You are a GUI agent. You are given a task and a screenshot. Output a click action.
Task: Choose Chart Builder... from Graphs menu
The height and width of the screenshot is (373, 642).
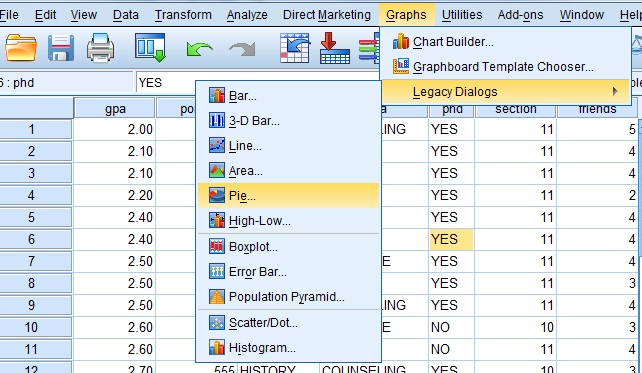click(506, 42)
